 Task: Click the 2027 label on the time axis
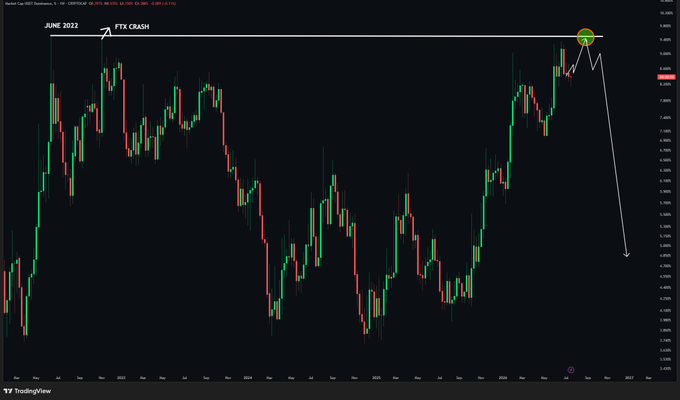(629, 378)
